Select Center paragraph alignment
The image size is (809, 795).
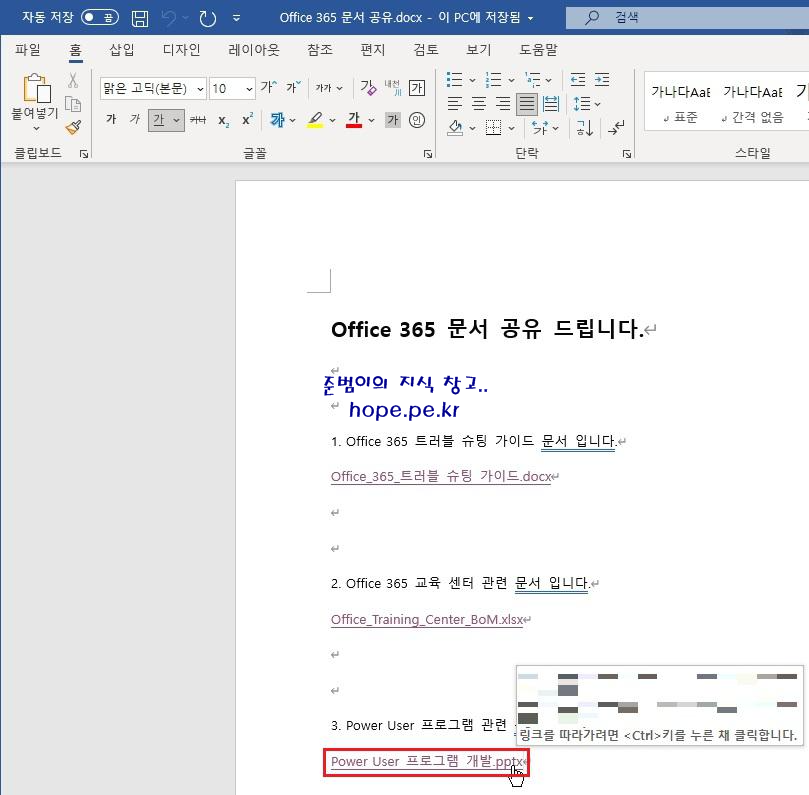[479, 104]
